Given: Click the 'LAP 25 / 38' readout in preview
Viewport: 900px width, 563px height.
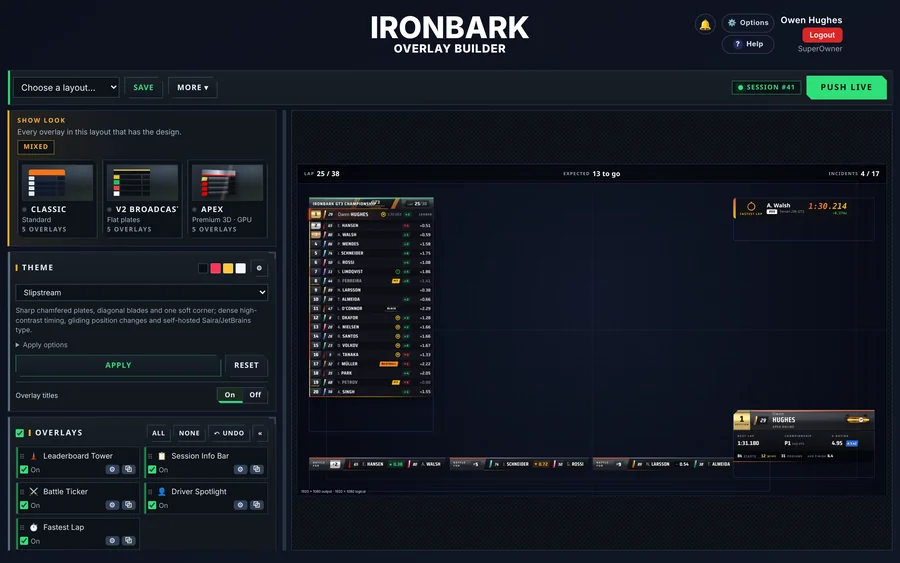Looking at the screenshot, I should click(321, 174).
